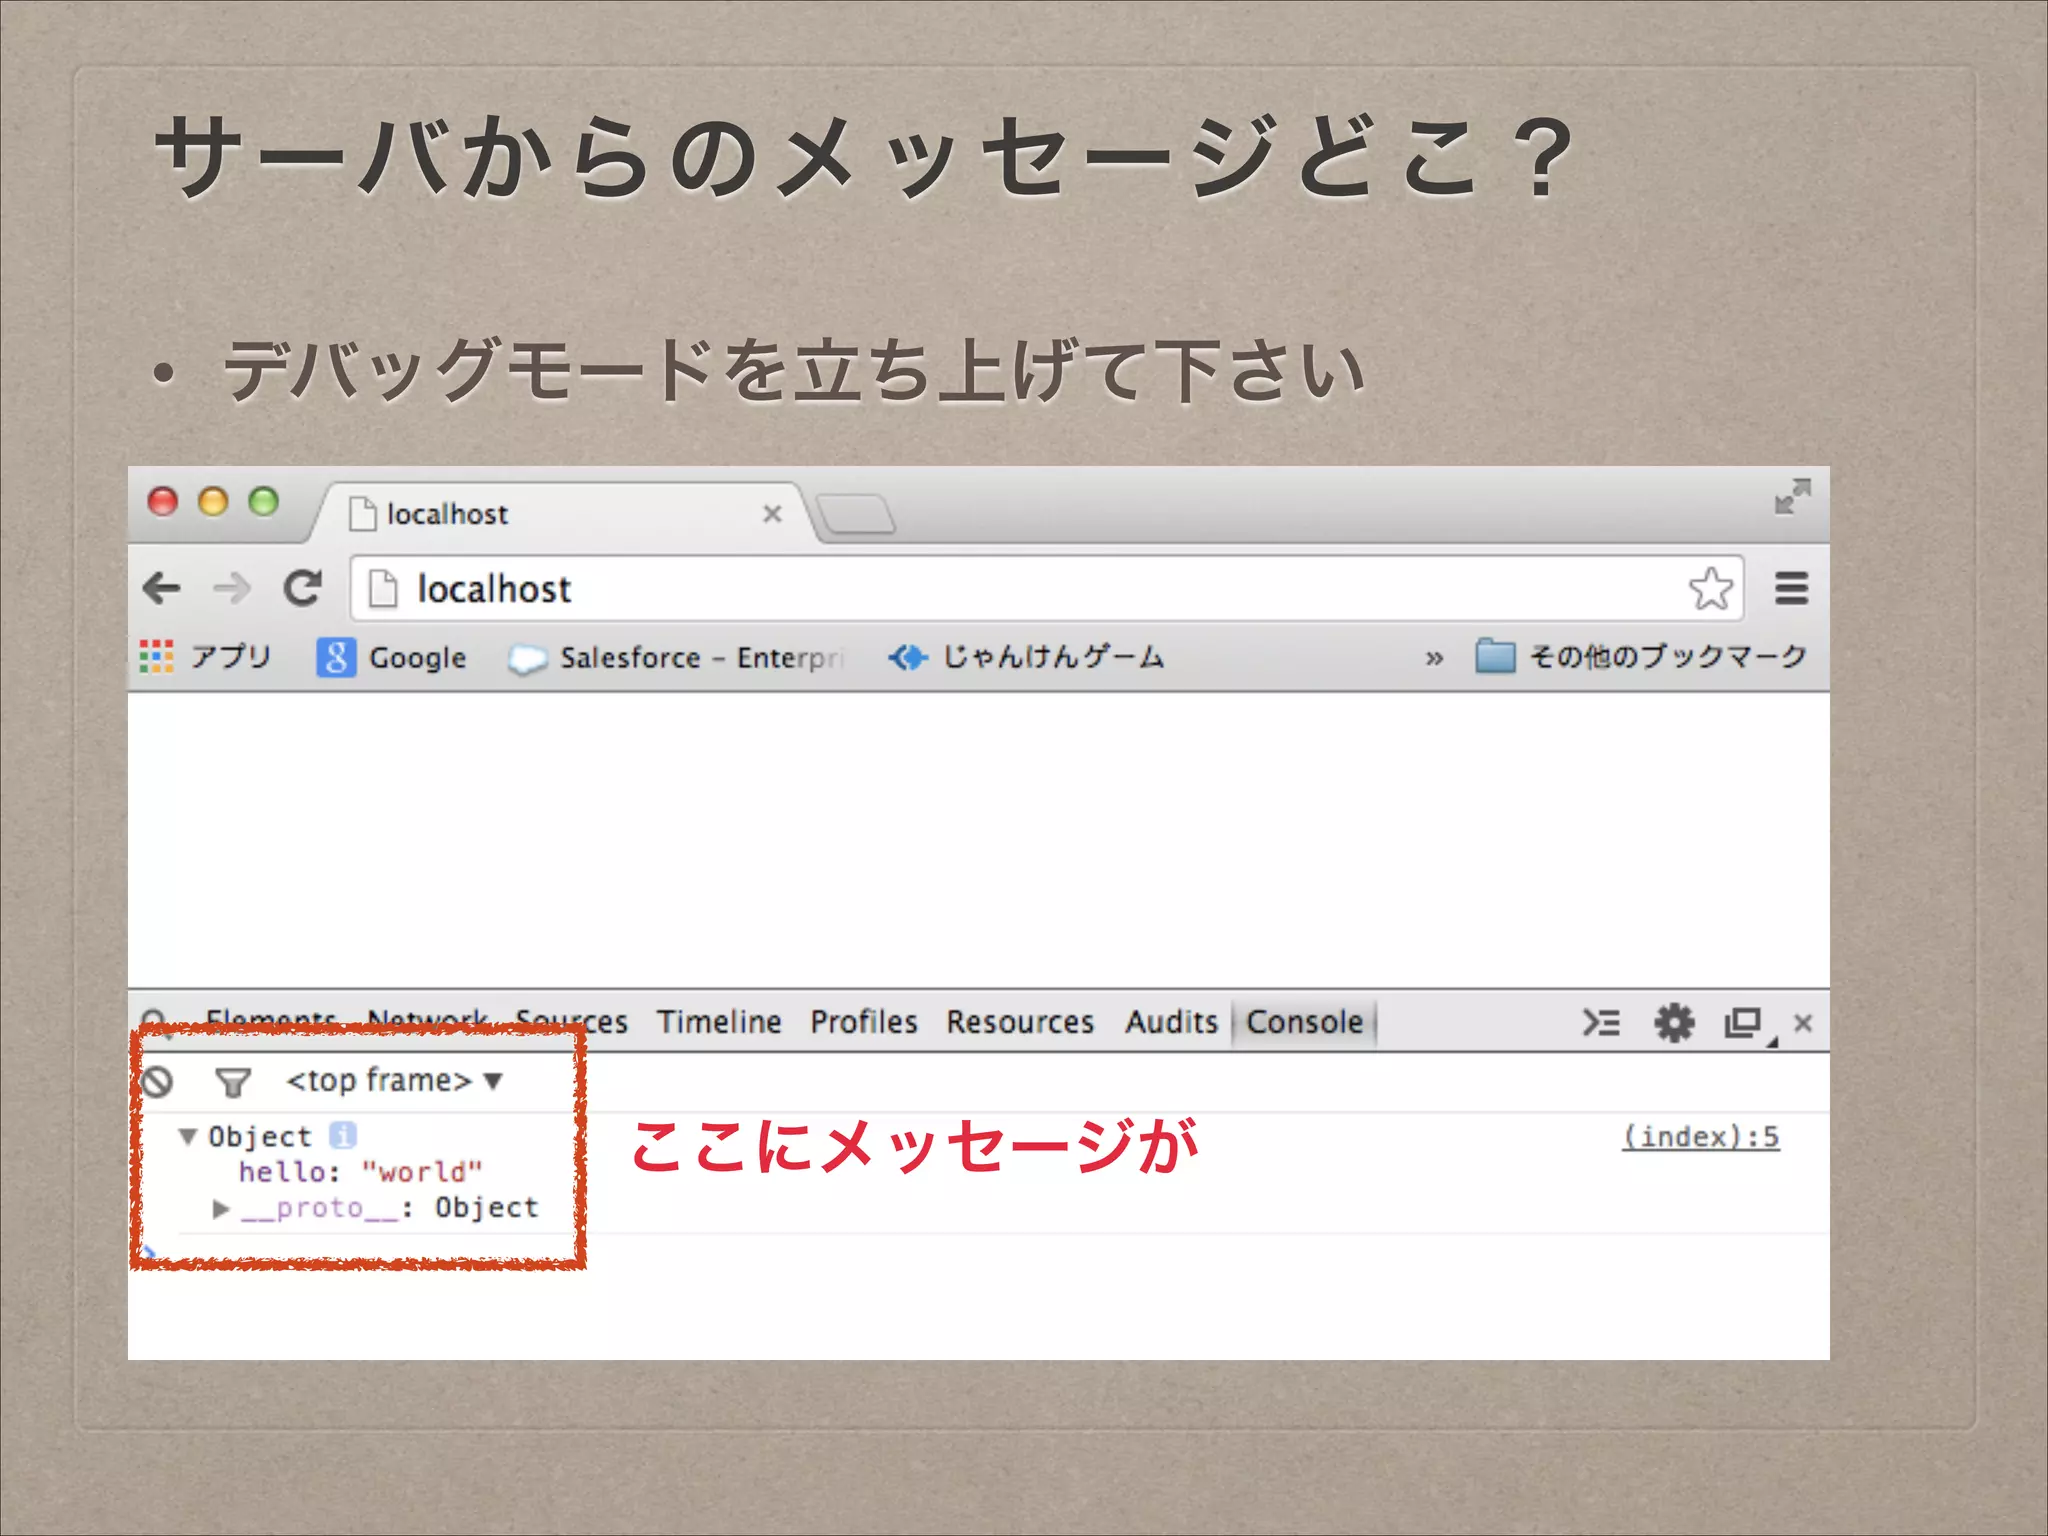Image resolution: width=2048 pixels, height=1536 pixels.
Task: Go back with the browser back arrow
Action: (x=162, y=588)
